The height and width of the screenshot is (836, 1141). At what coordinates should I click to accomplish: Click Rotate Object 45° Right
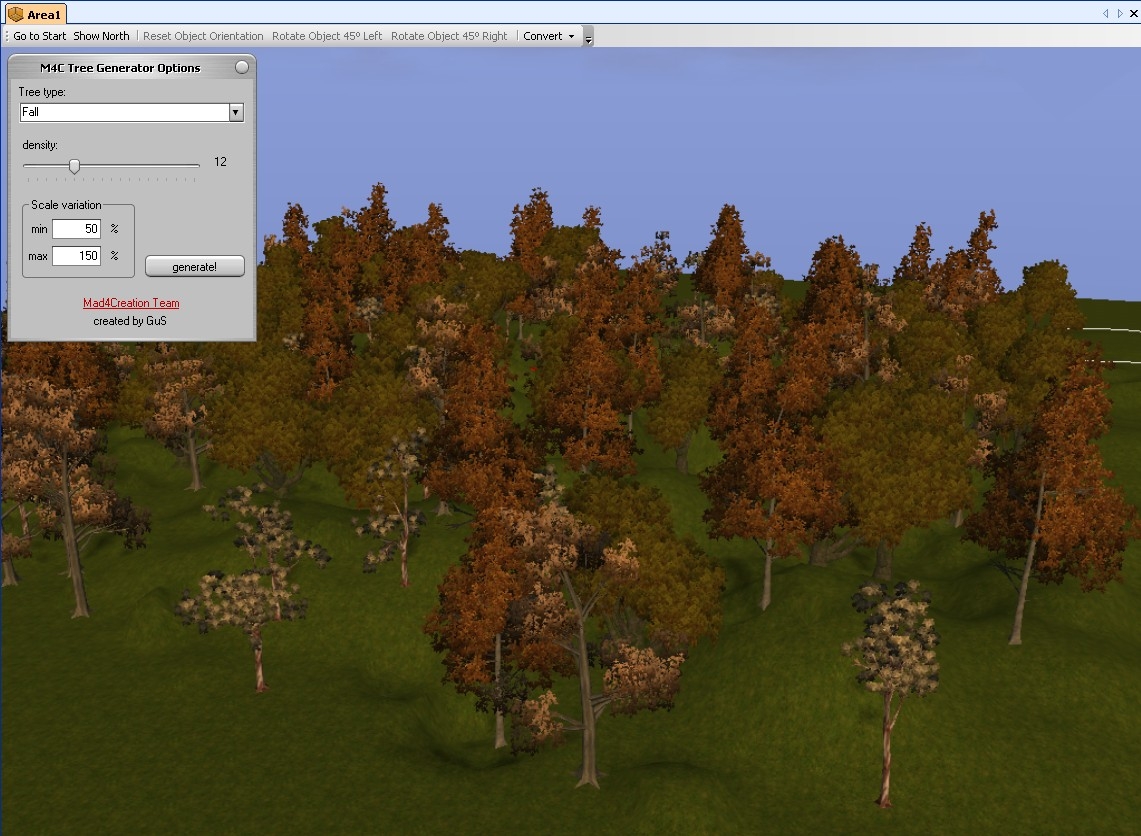pos(449,36)
